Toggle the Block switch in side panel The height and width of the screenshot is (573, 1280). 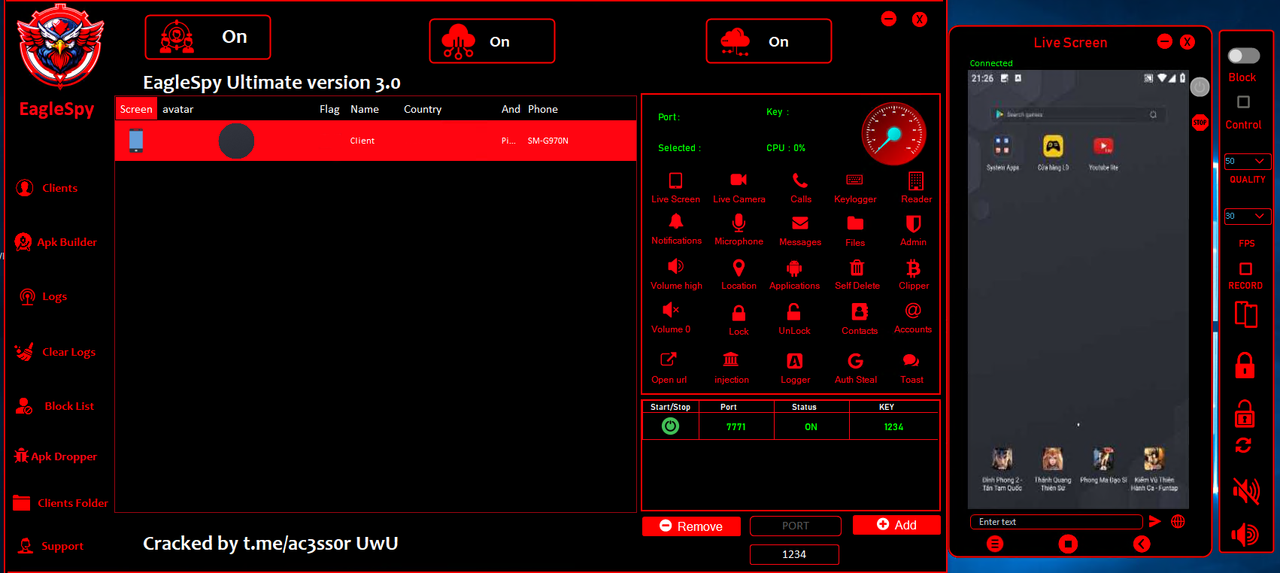pos(1243,56)
